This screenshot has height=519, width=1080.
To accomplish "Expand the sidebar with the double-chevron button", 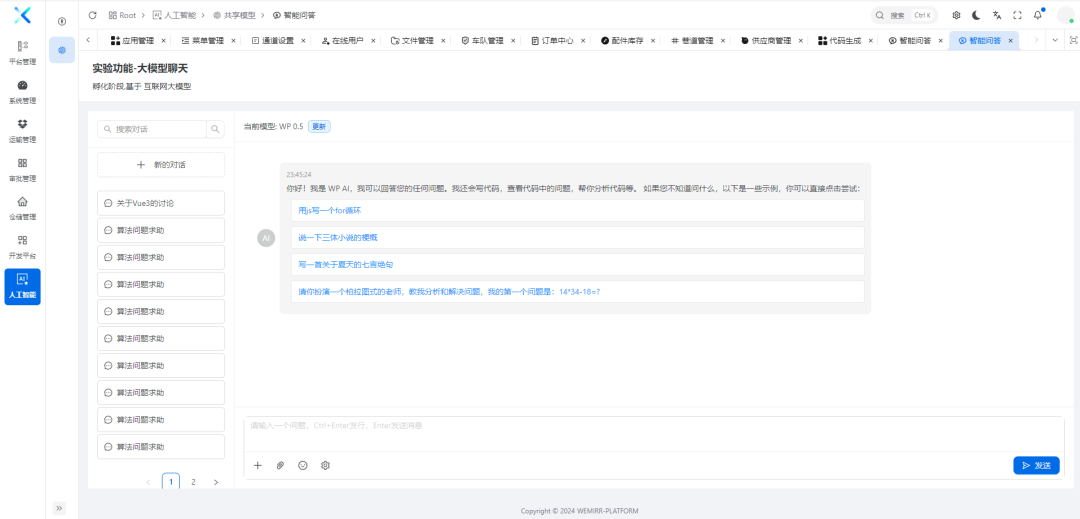I will point(59,508).
